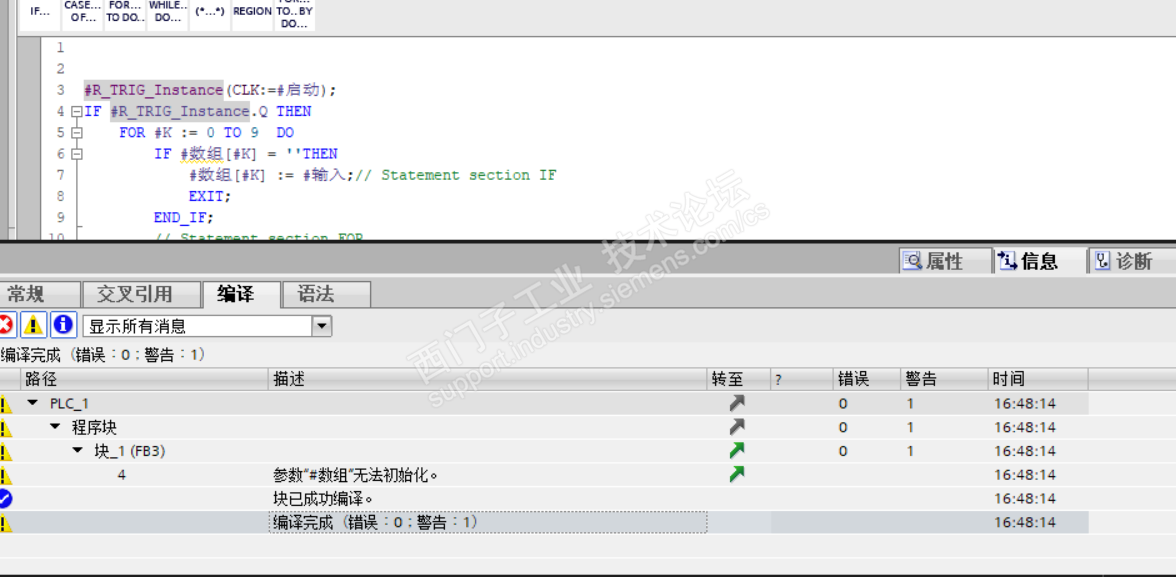Image resolution: width=1176 pixels, height=577 pixels.
Task: Sort by the 错误 column header
Action: 866,380
